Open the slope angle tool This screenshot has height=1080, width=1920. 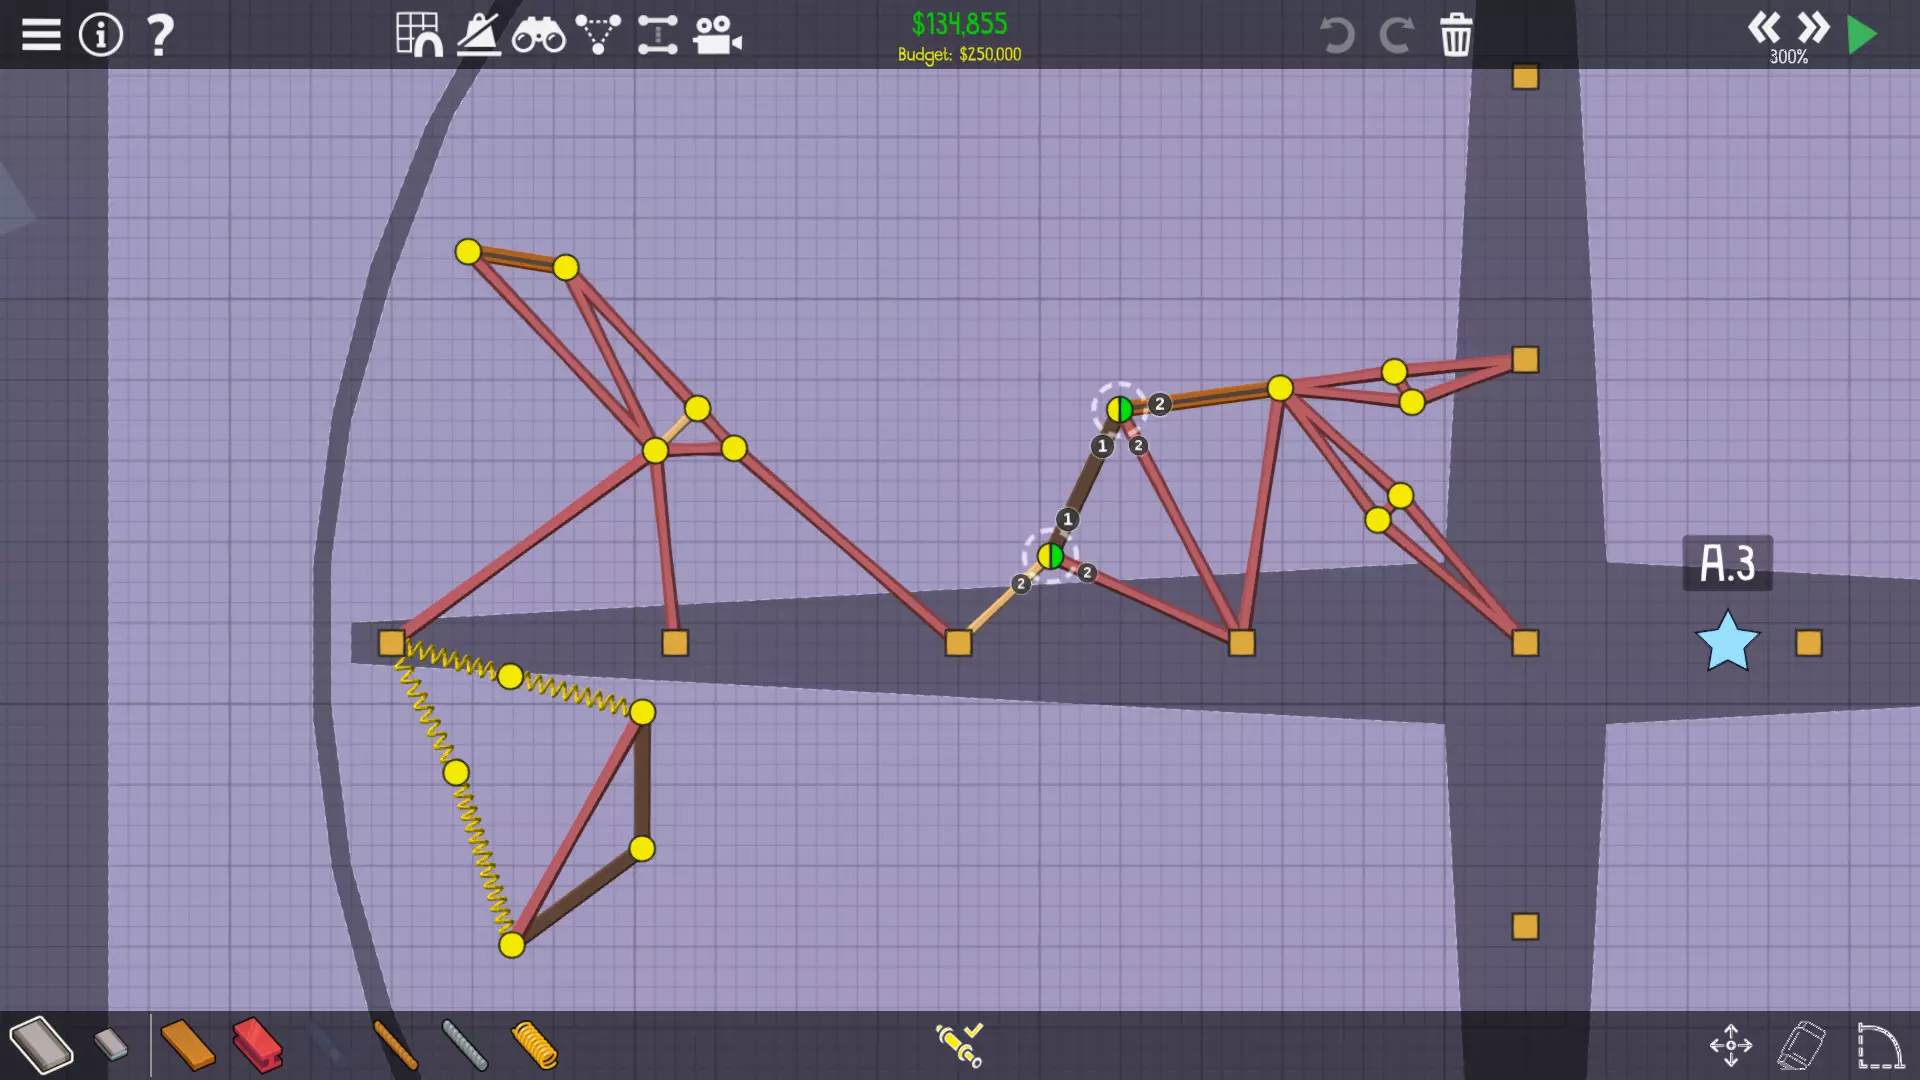tap(478, 35)
